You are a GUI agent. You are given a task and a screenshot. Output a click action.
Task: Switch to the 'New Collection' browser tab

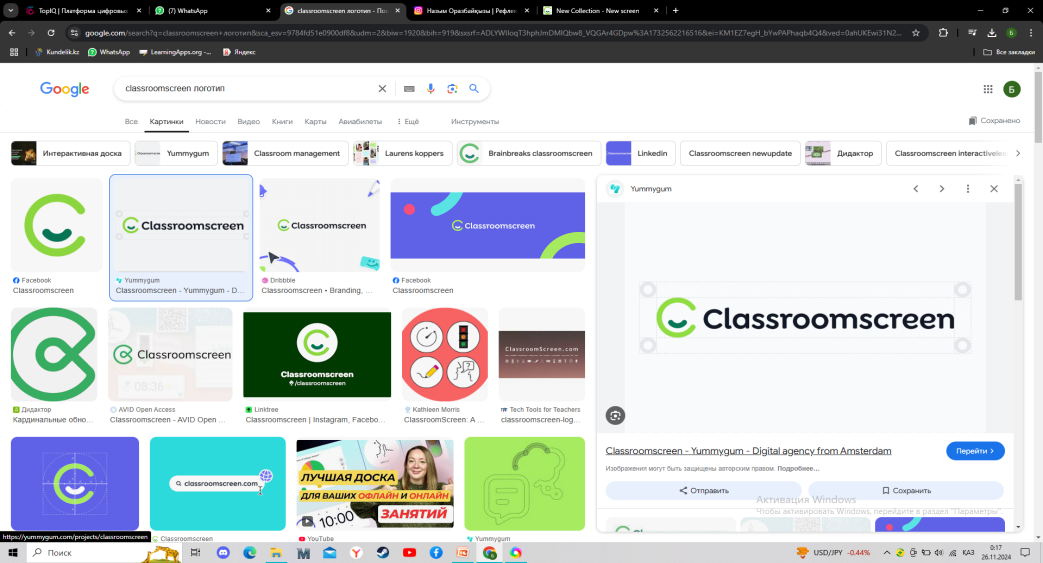pyautogui.click(x=601, y=11)
